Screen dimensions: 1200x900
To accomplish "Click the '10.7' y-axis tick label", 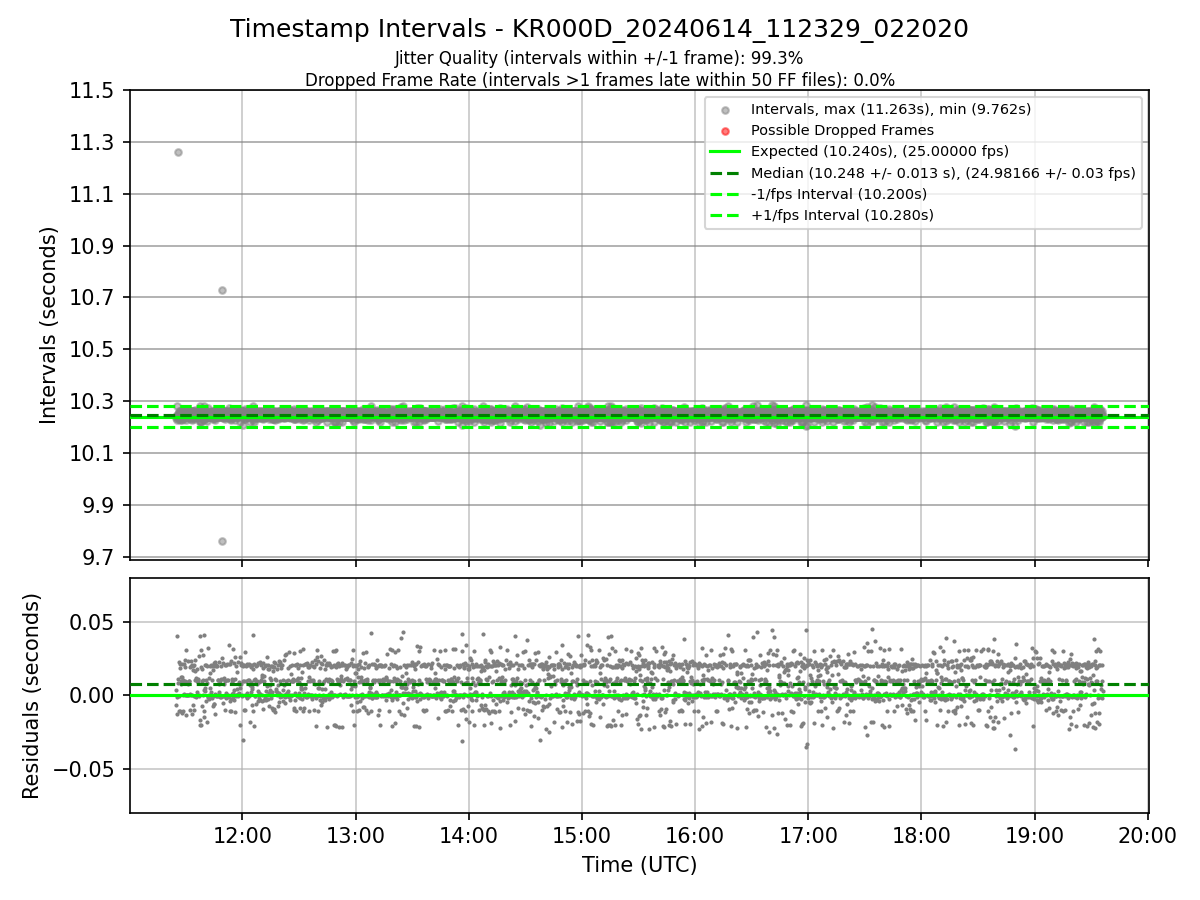I will 94,298.
